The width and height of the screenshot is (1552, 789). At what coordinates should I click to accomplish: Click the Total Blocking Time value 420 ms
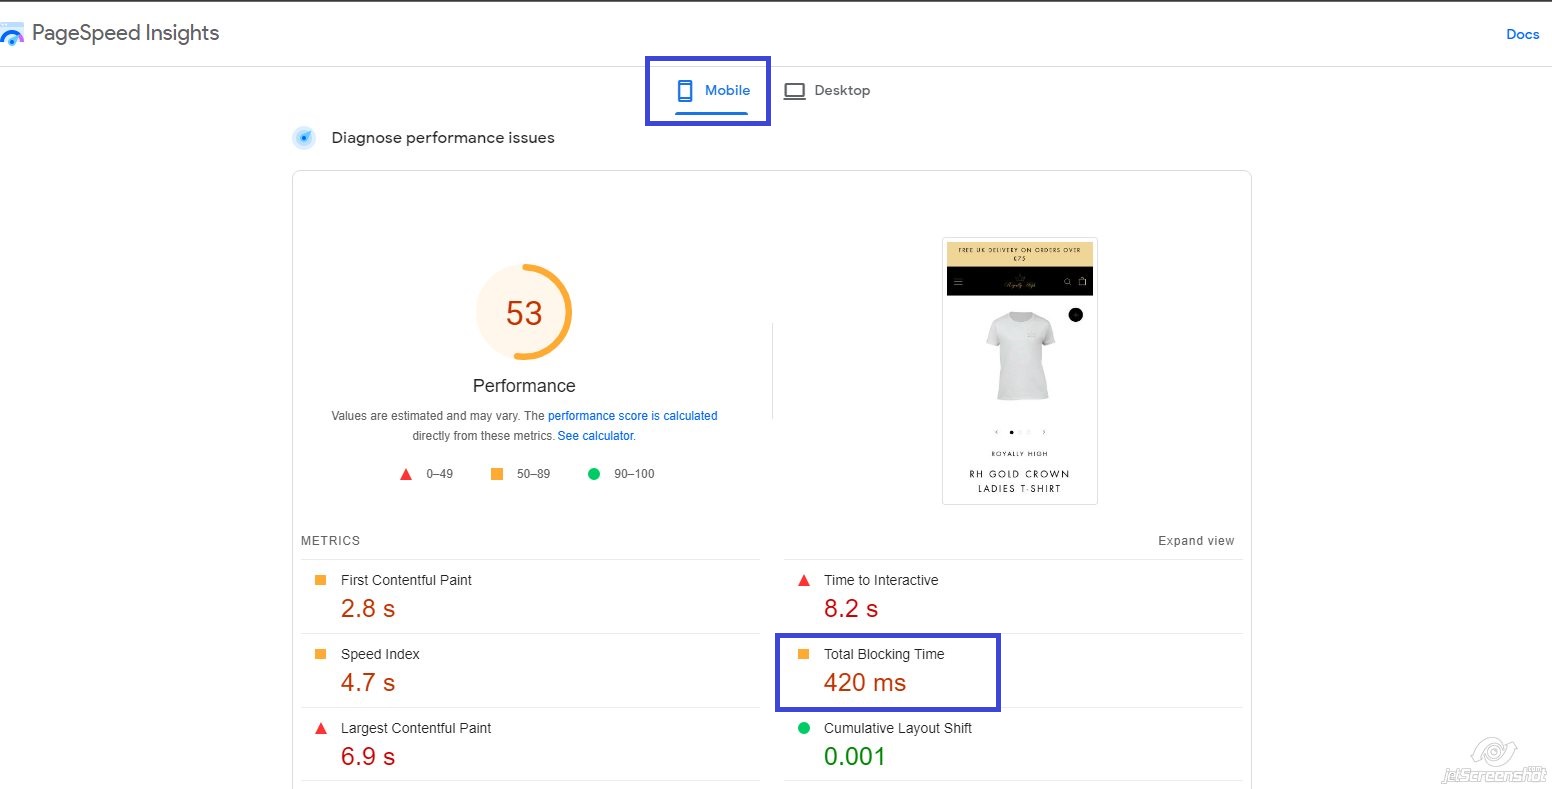(865, 683)
